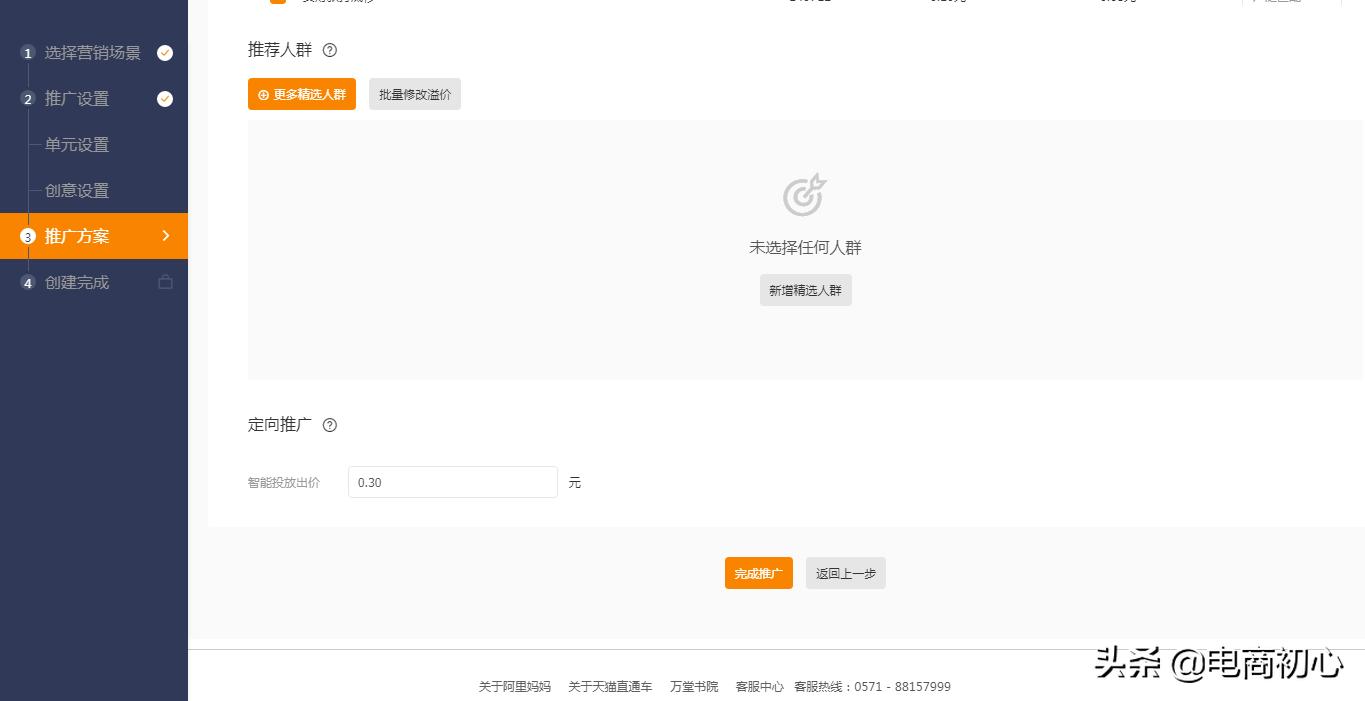Click the checkmark beside 选择营销场景
The width and height of the screenshot is (1365, 701).
(x=163, y=52)
